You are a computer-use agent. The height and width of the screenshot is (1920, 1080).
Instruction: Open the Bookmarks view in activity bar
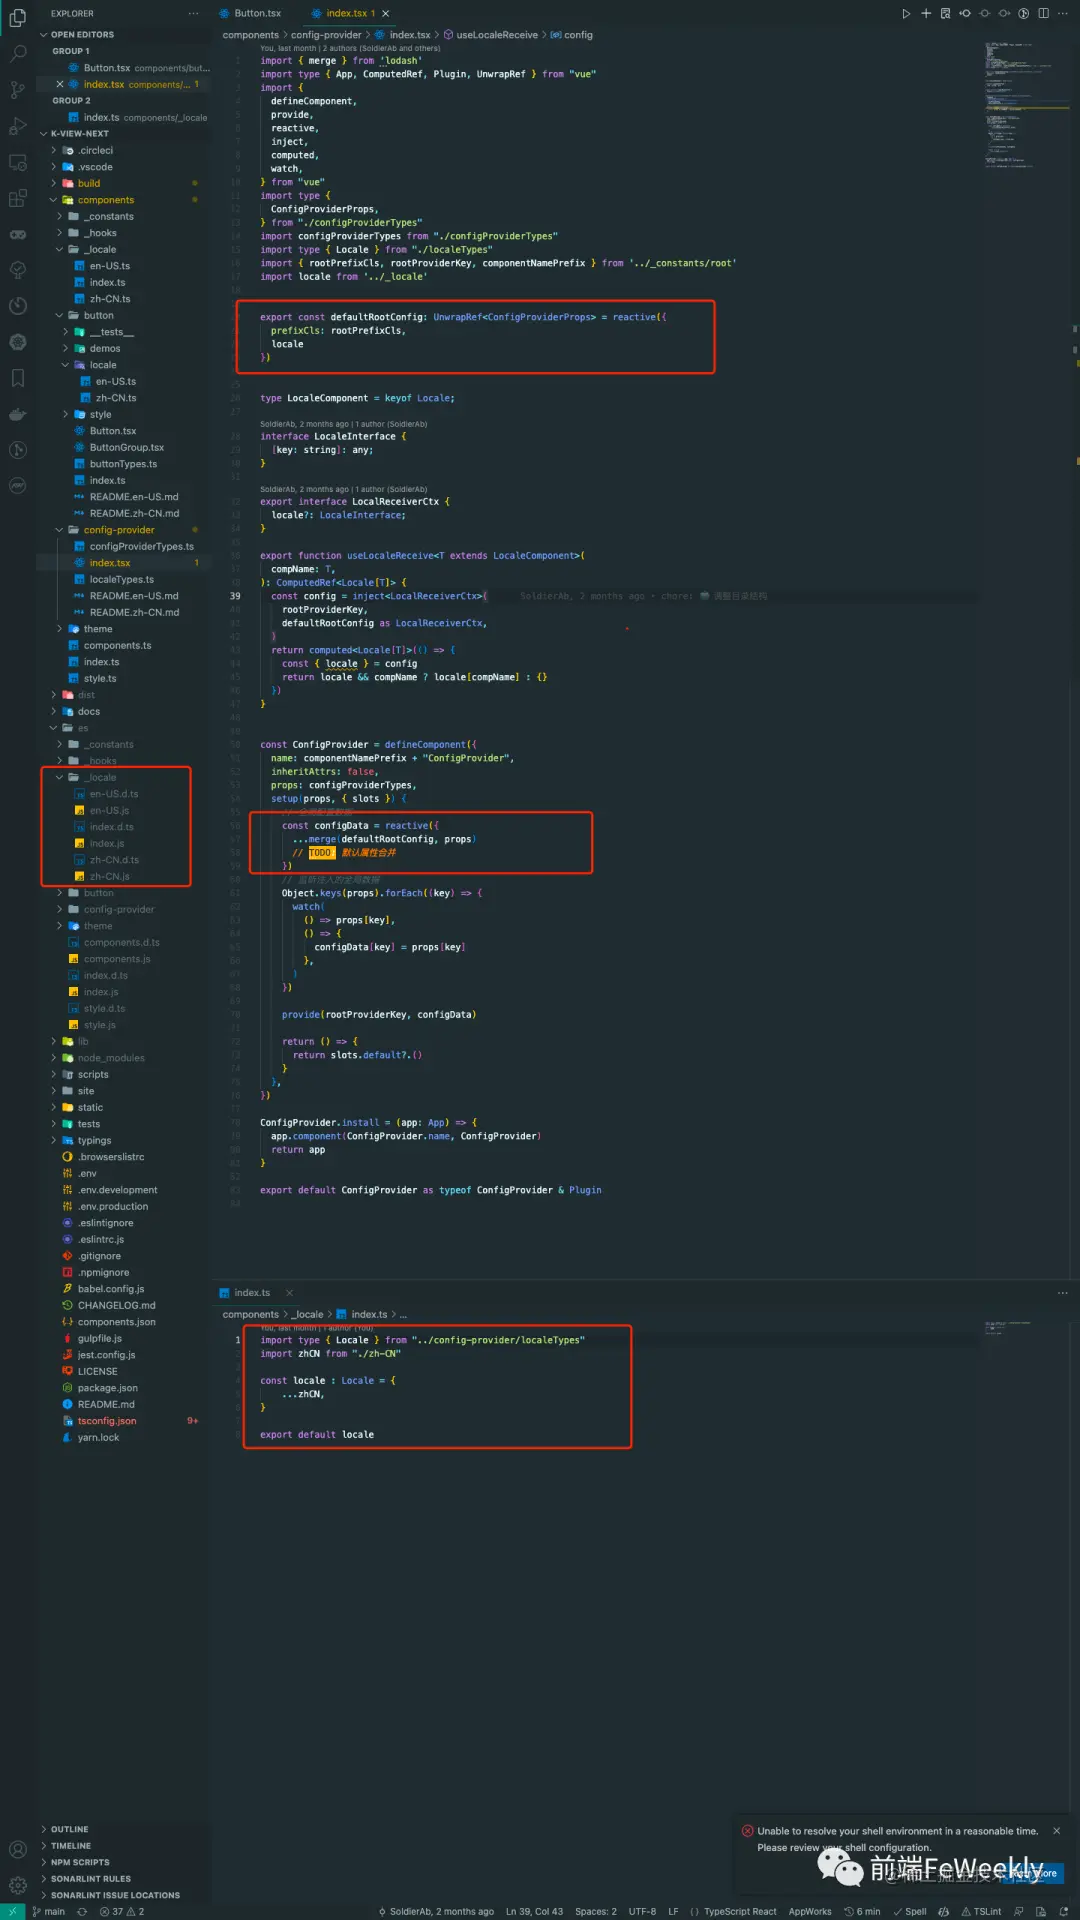coord(17,378)
